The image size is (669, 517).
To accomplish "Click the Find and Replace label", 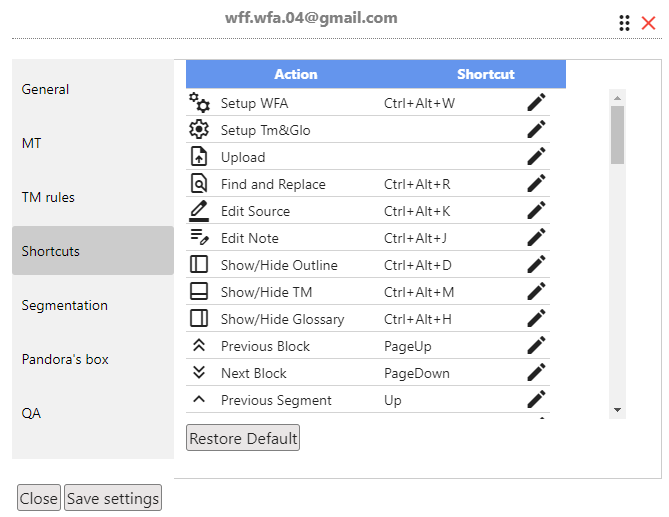I will click(273, 184).
